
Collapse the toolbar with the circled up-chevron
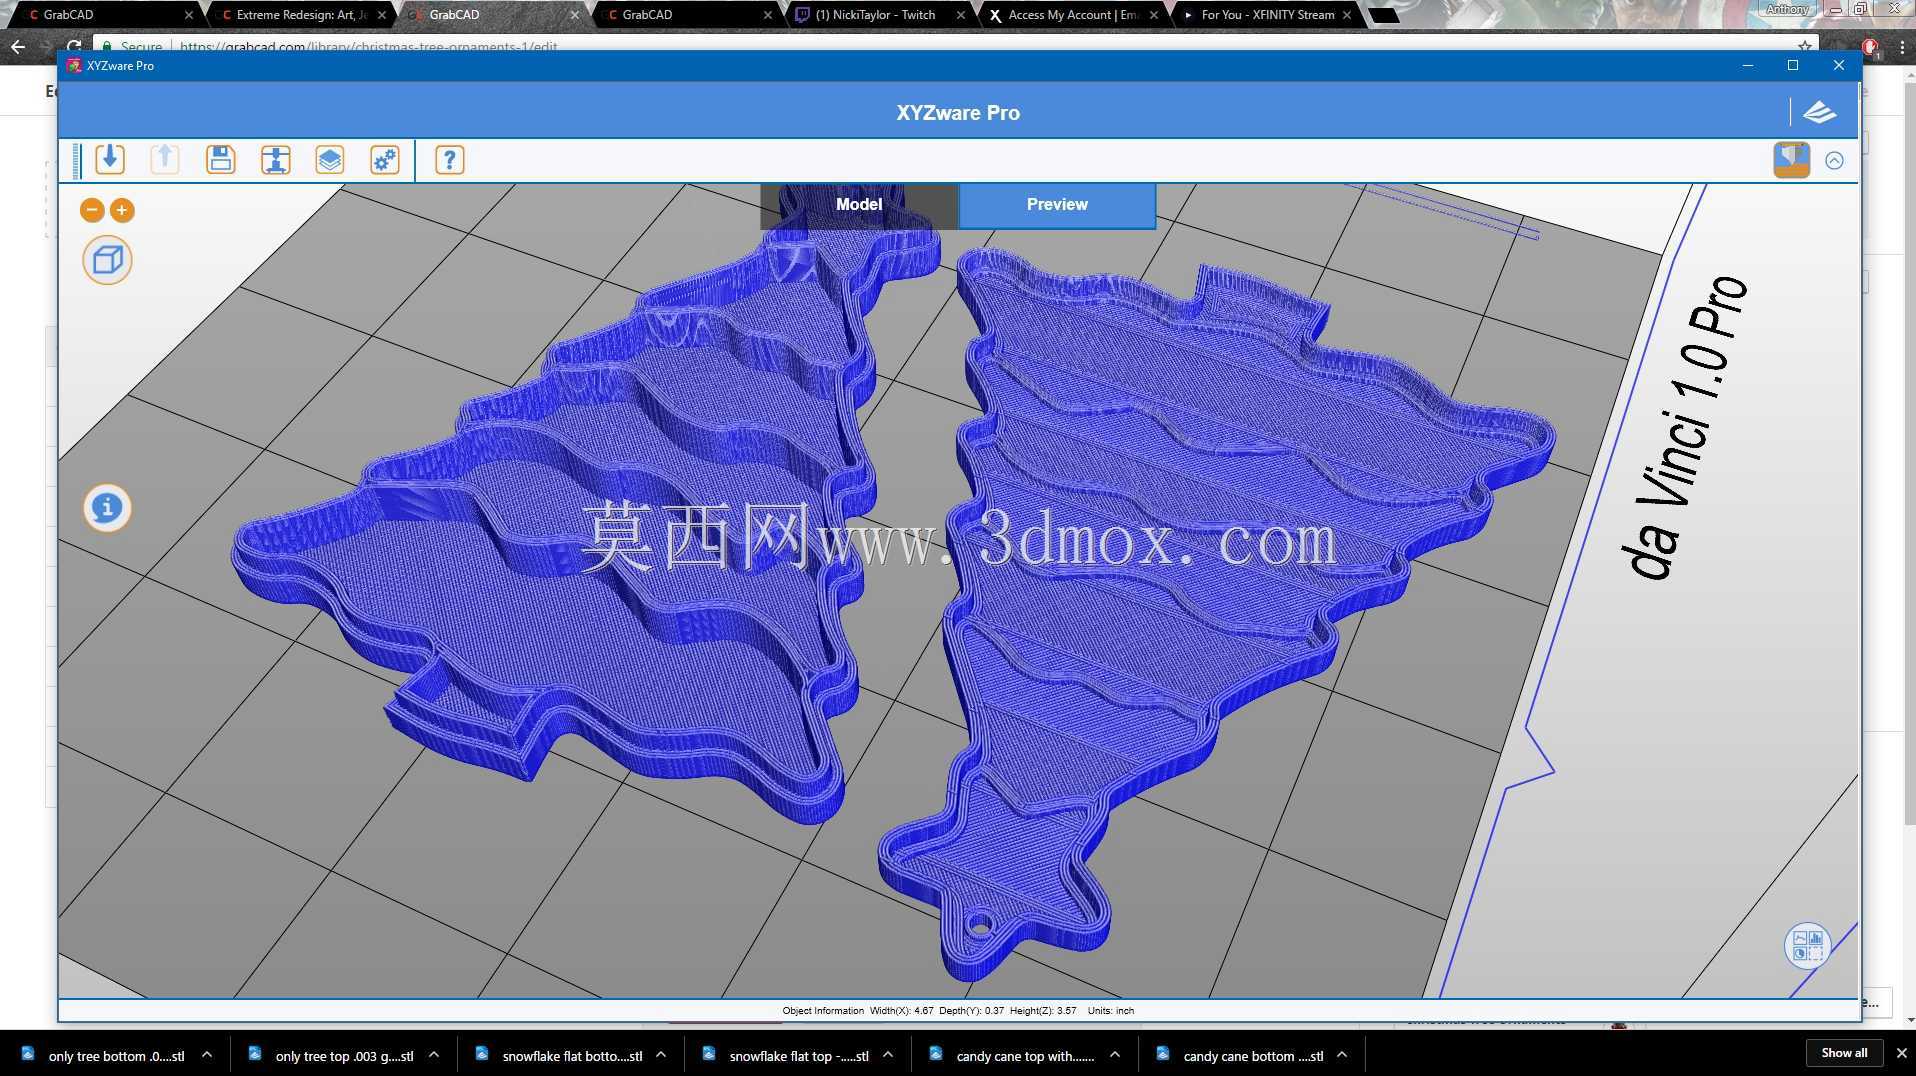[1834, 160]
